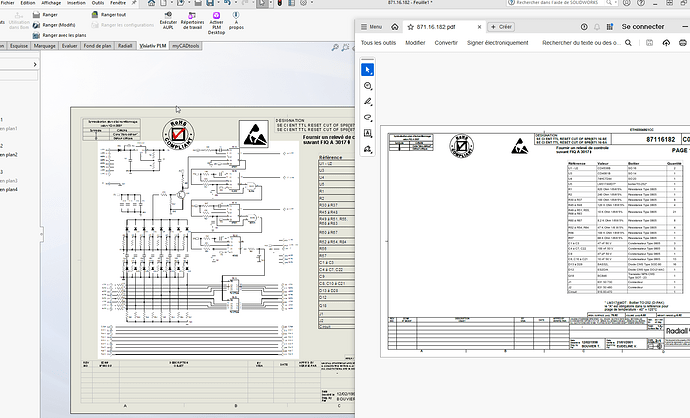The width and height of the screenshot is (690, 418).
Task: Select the comment tool in the Acrobat side toolbar
Action: tap(367, 86)
